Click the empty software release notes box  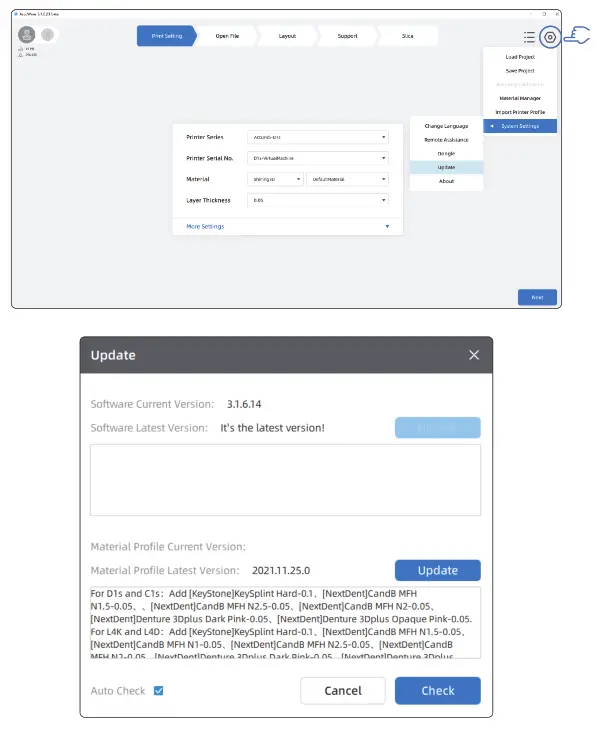point(285,480)
